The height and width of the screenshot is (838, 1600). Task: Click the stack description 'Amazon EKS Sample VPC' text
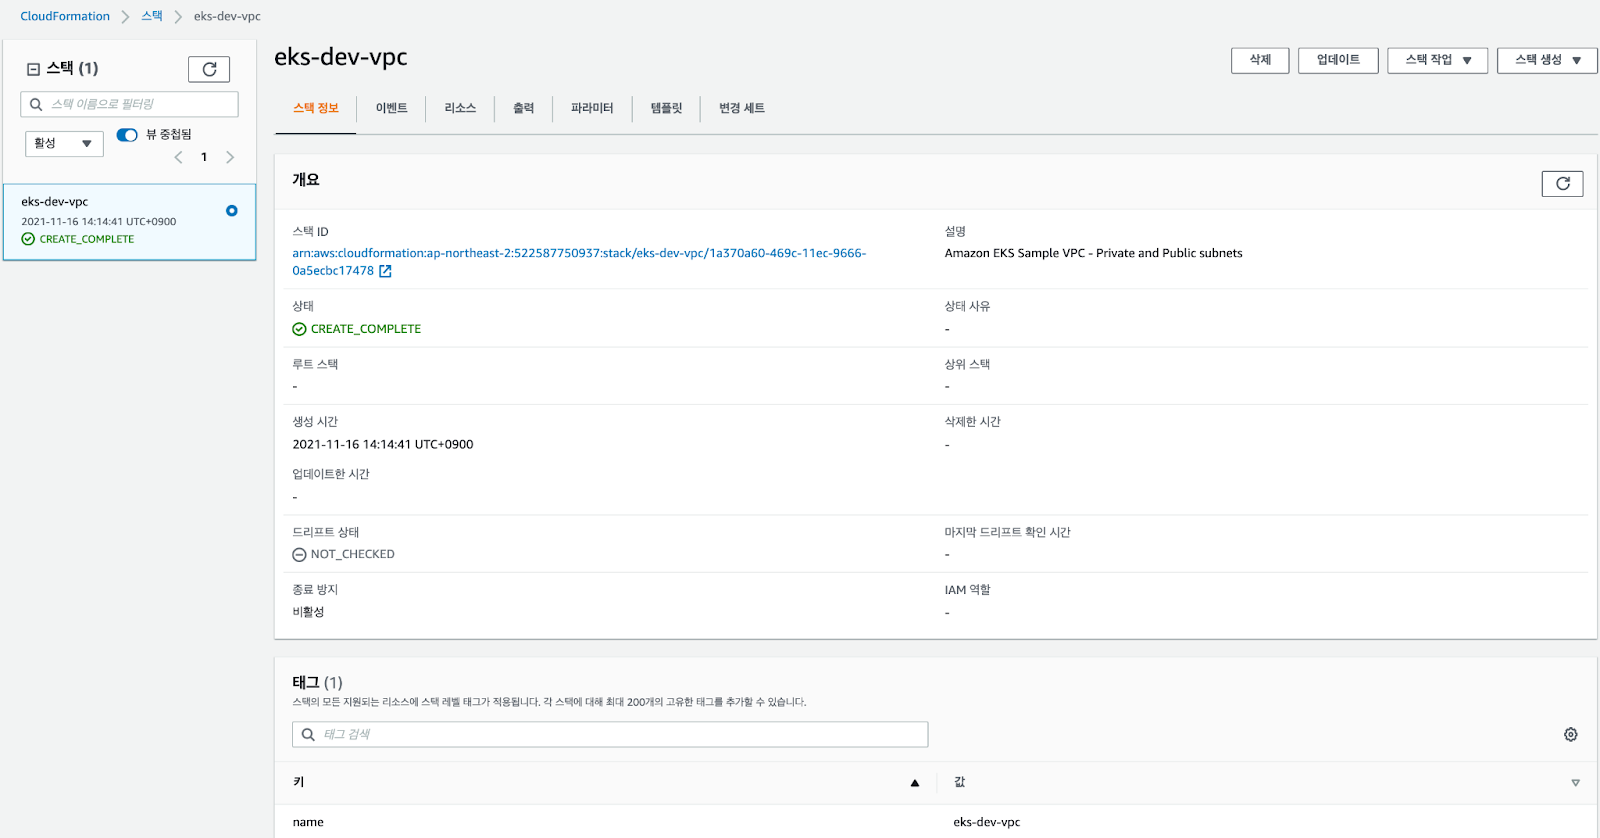[1093, 253]
